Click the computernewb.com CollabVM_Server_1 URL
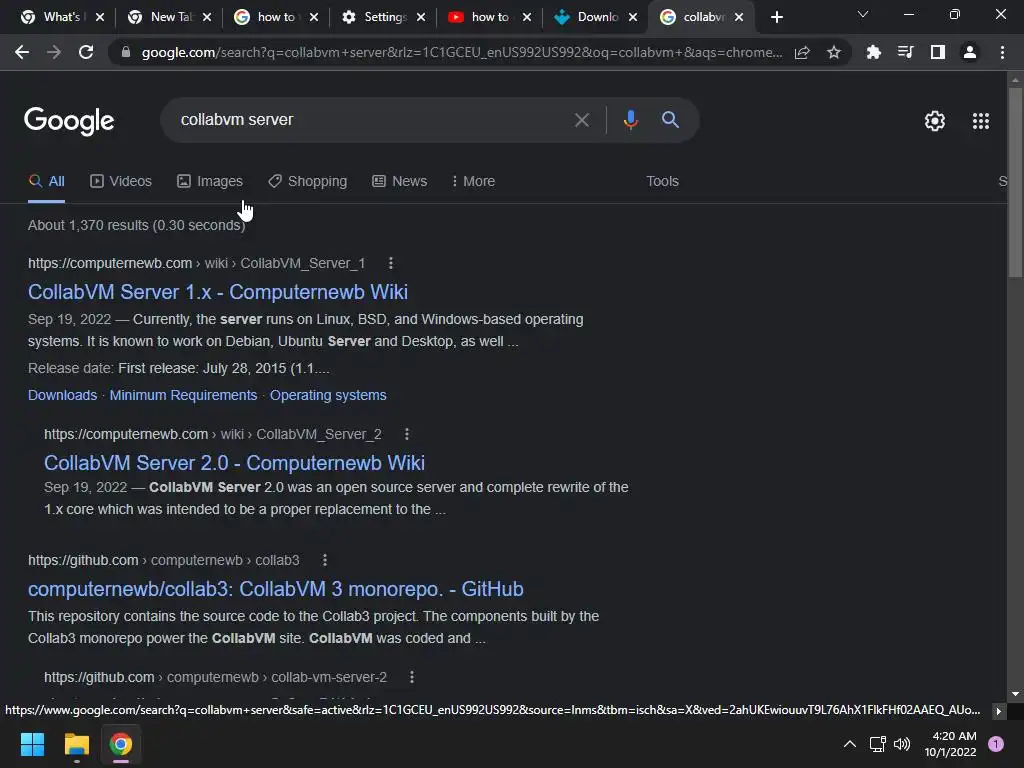The width and height of the screenshot is (1024, 768). pyautogui.click(x=197, y=263)
